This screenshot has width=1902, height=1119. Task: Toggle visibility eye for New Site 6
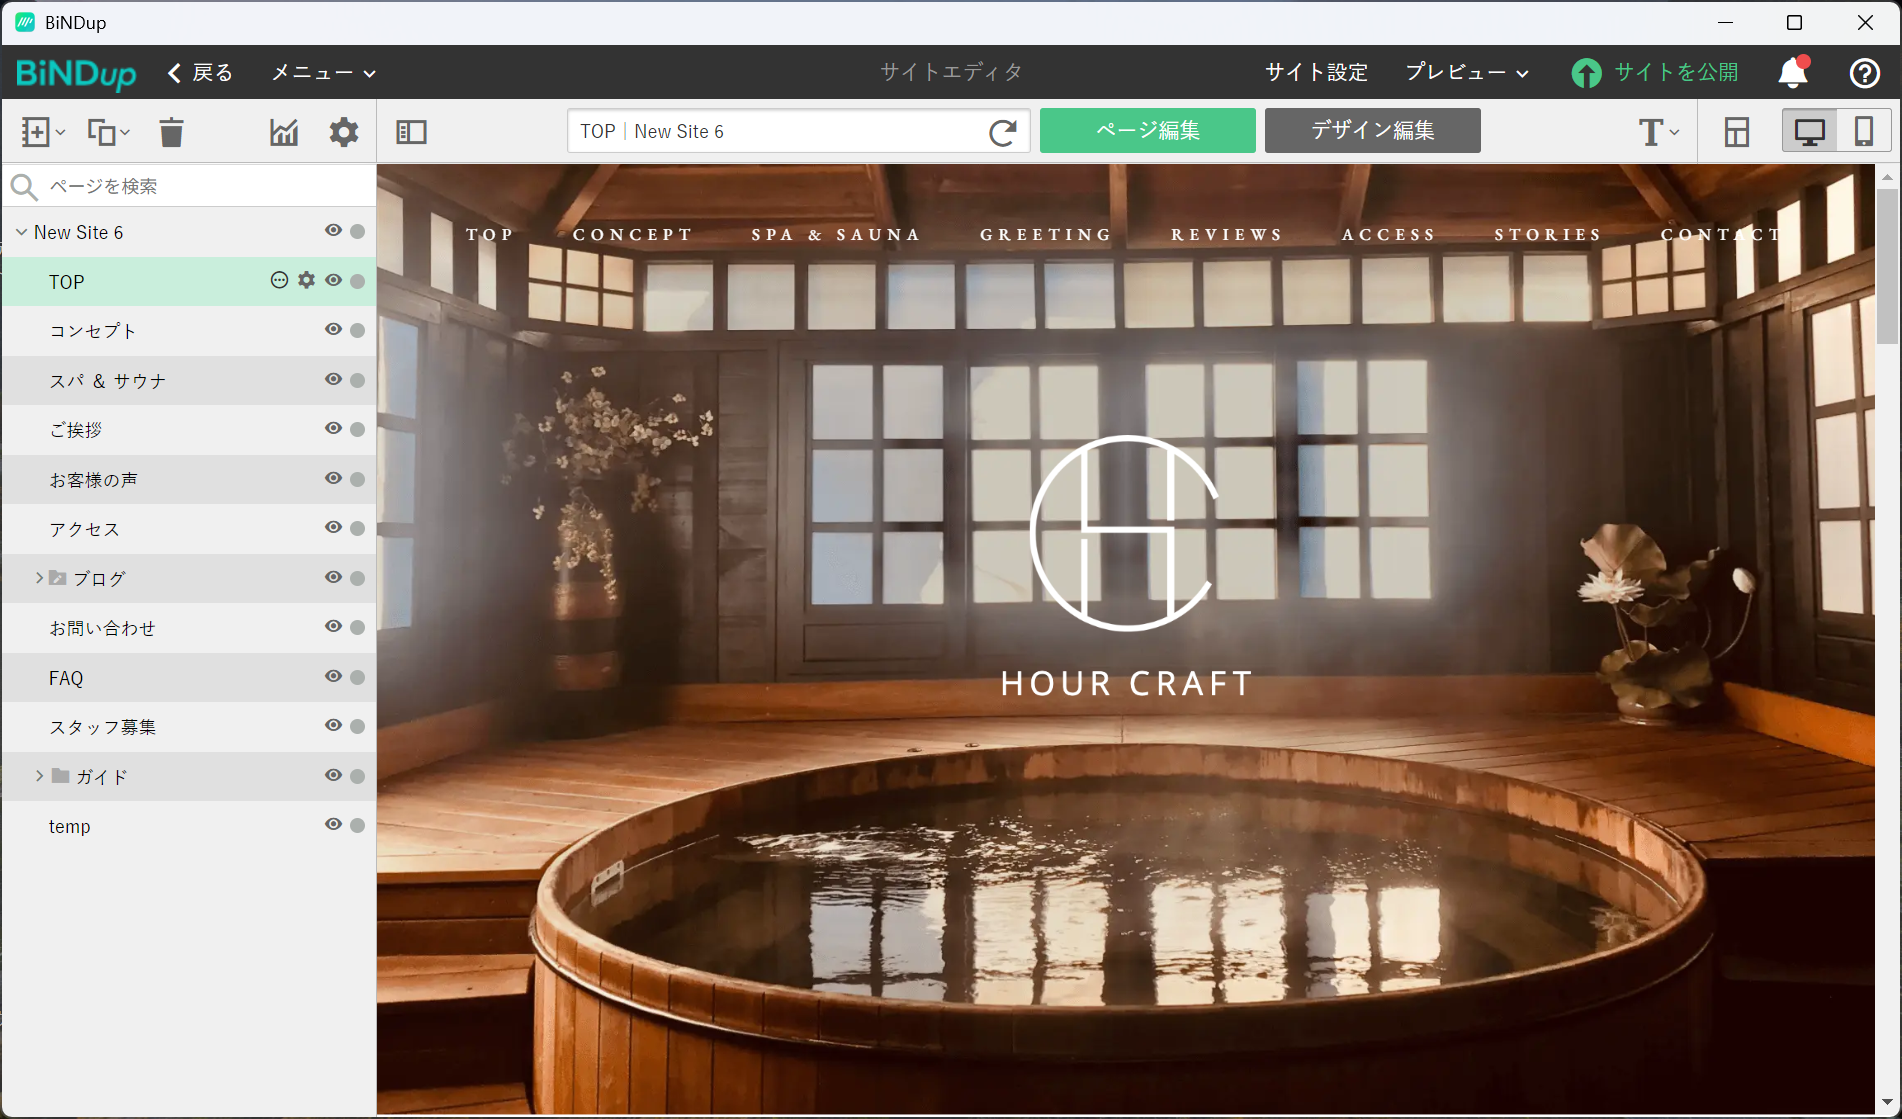click(x=333, y=231)
